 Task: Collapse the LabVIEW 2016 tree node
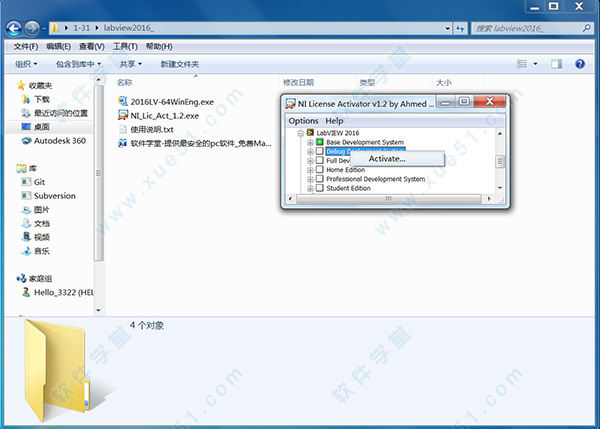click(301, 133)
